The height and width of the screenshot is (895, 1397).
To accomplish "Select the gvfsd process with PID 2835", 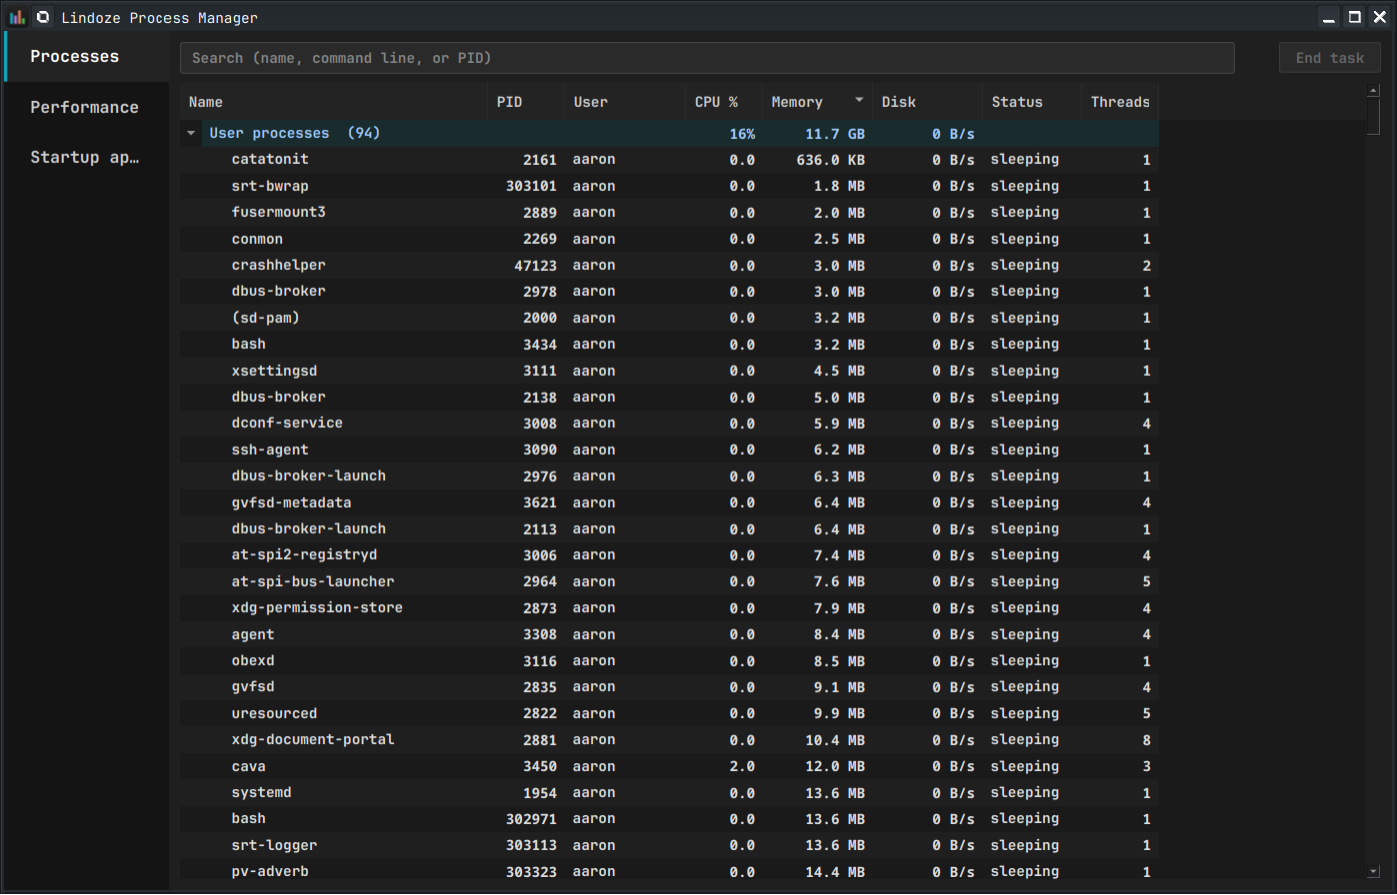I will (x=669, y=687).
